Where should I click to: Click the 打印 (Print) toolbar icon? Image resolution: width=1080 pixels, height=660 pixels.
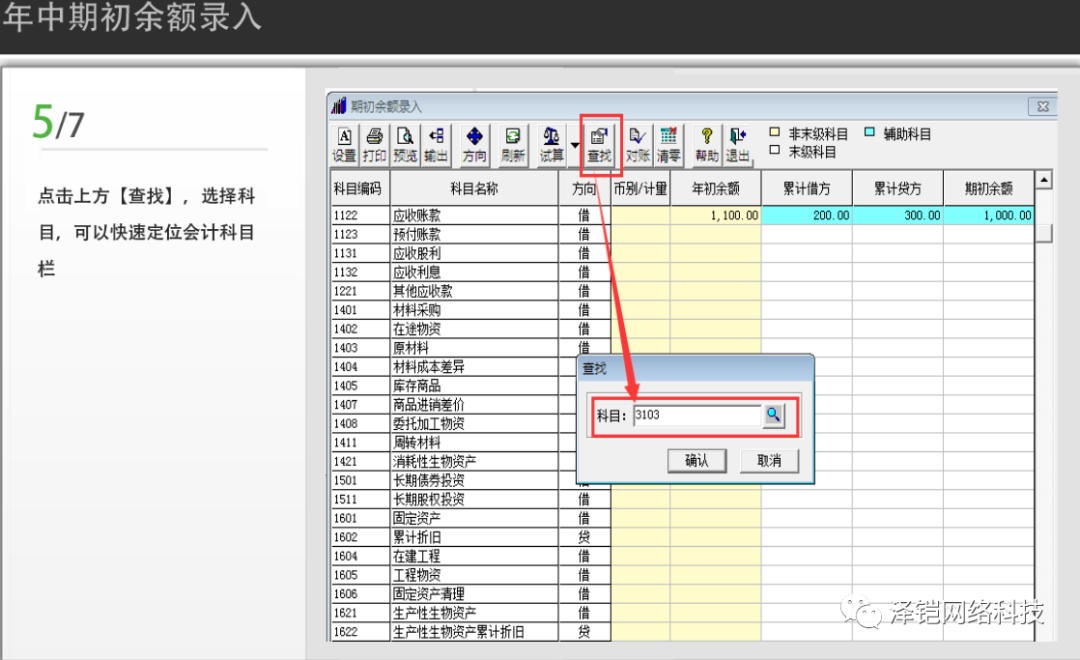pyautogui.click(x=374, y=144)
